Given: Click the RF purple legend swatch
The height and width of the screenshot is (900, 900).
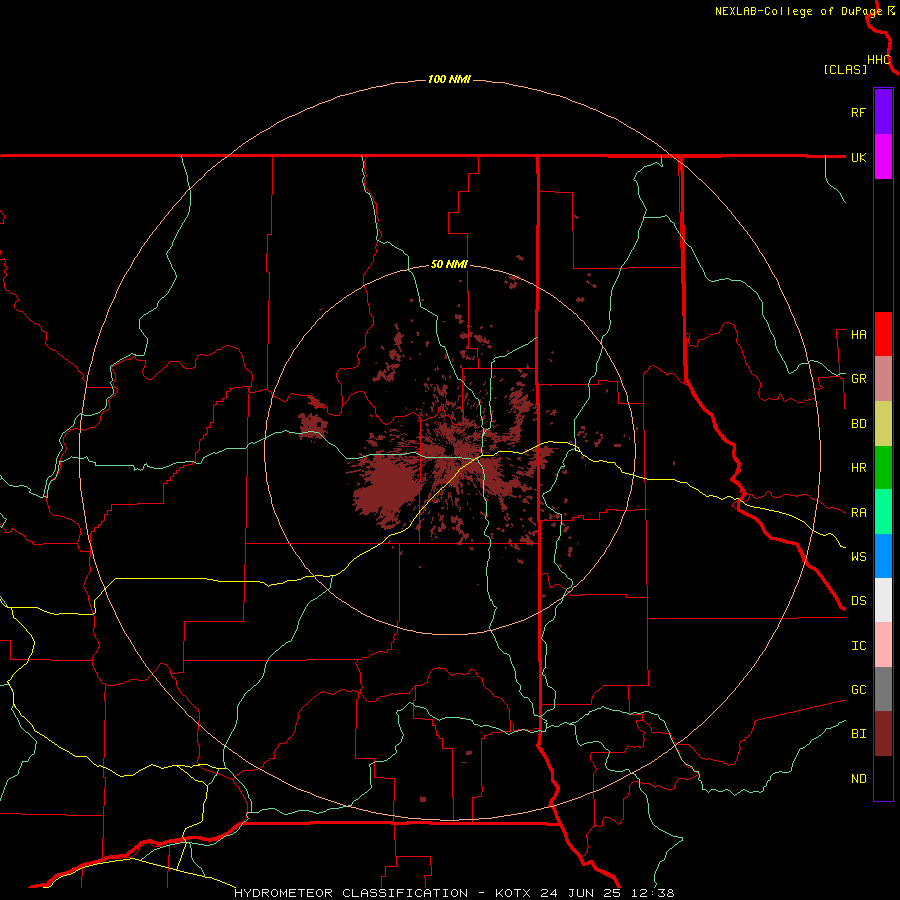Looking at the screenshot, I should tap(883, 112).
